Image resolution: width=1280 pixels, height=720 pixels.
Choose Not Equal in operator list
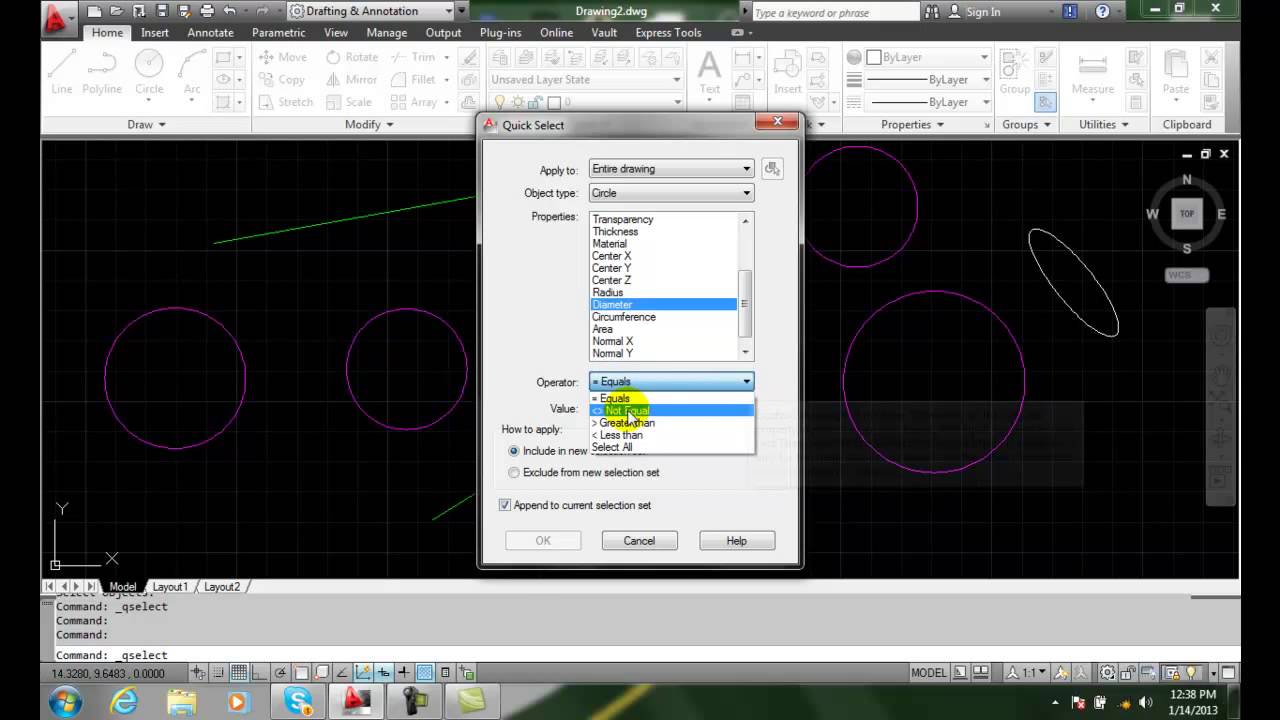[x=671, y=411]
